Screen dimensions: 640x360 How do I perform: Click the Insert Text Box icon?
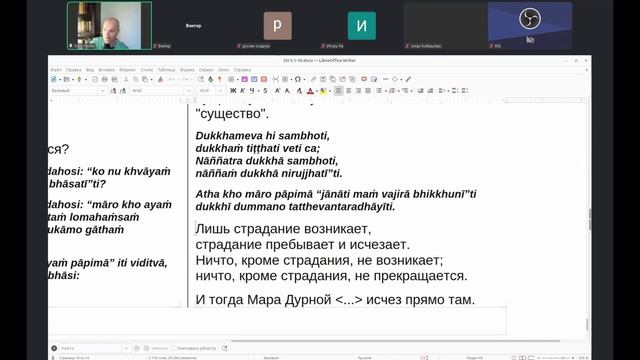point(264,79)
